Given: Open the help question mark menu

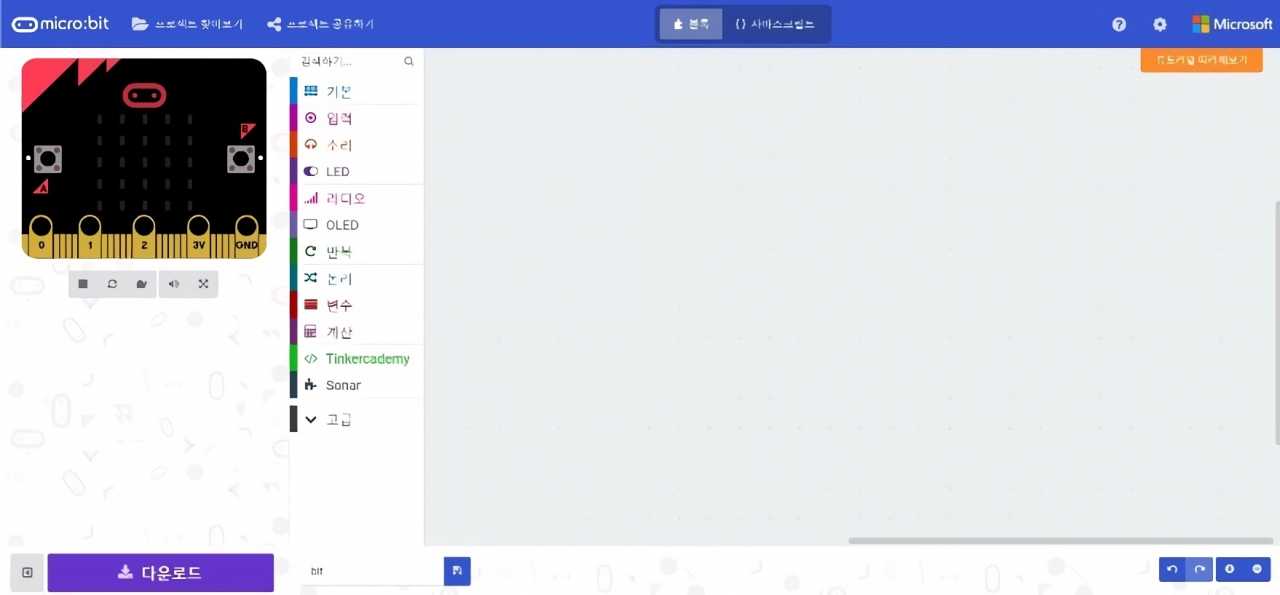Looking at the screenshot, I should click(x=1119, y=24).
